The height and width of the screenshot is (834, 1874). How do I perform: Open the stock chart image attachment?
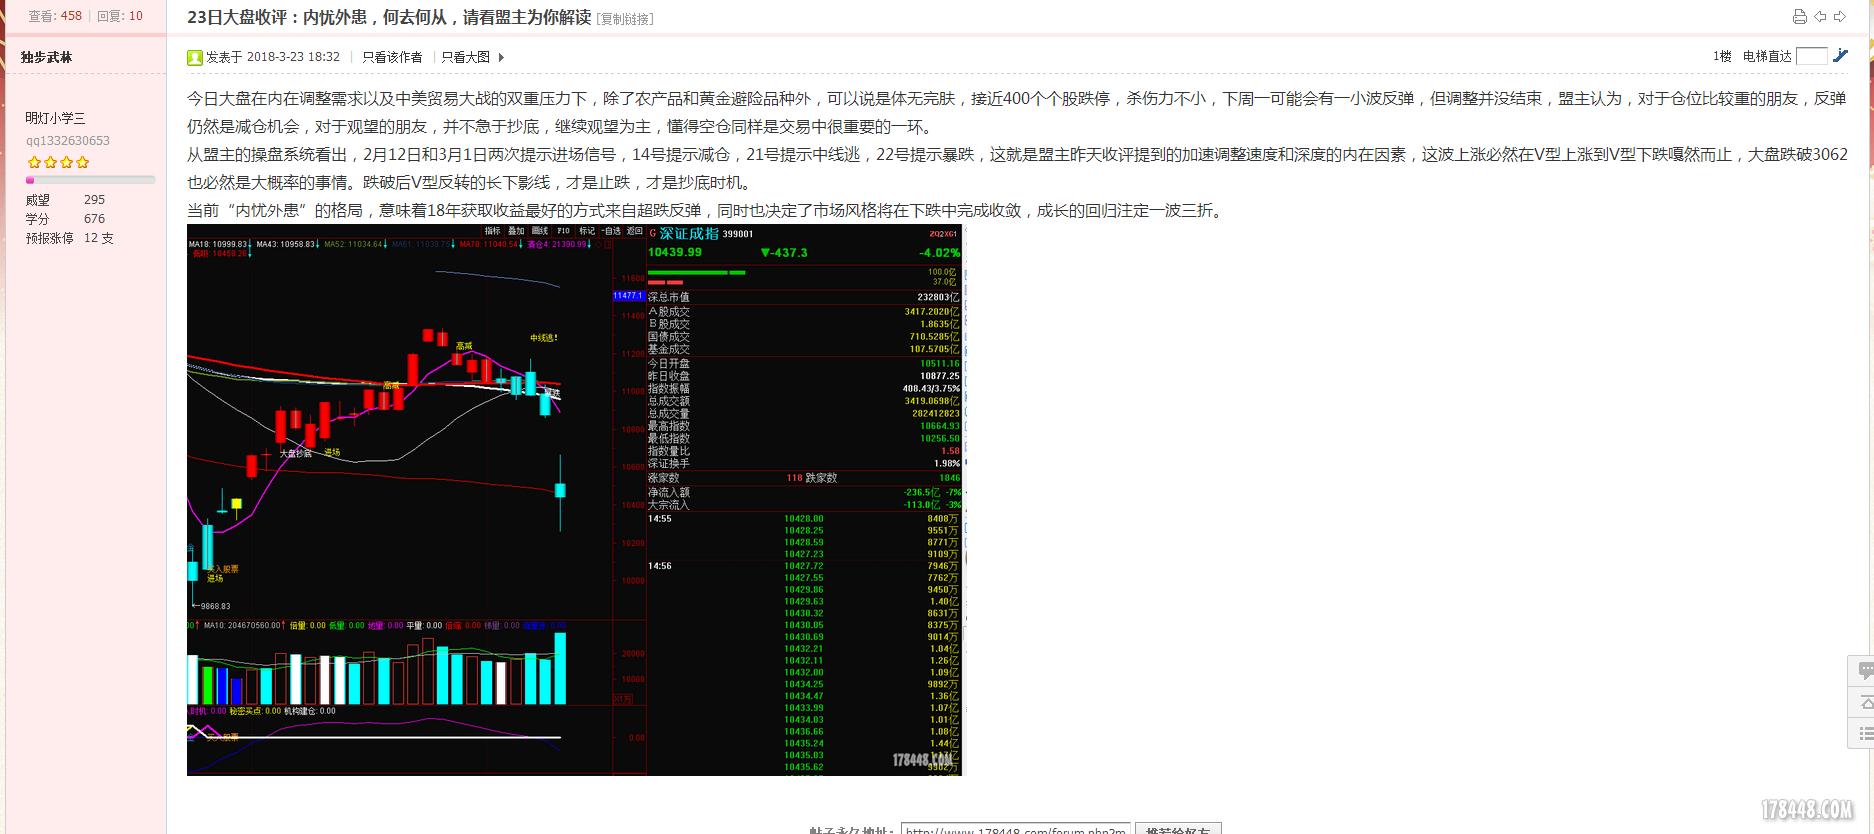coord(575,500)
